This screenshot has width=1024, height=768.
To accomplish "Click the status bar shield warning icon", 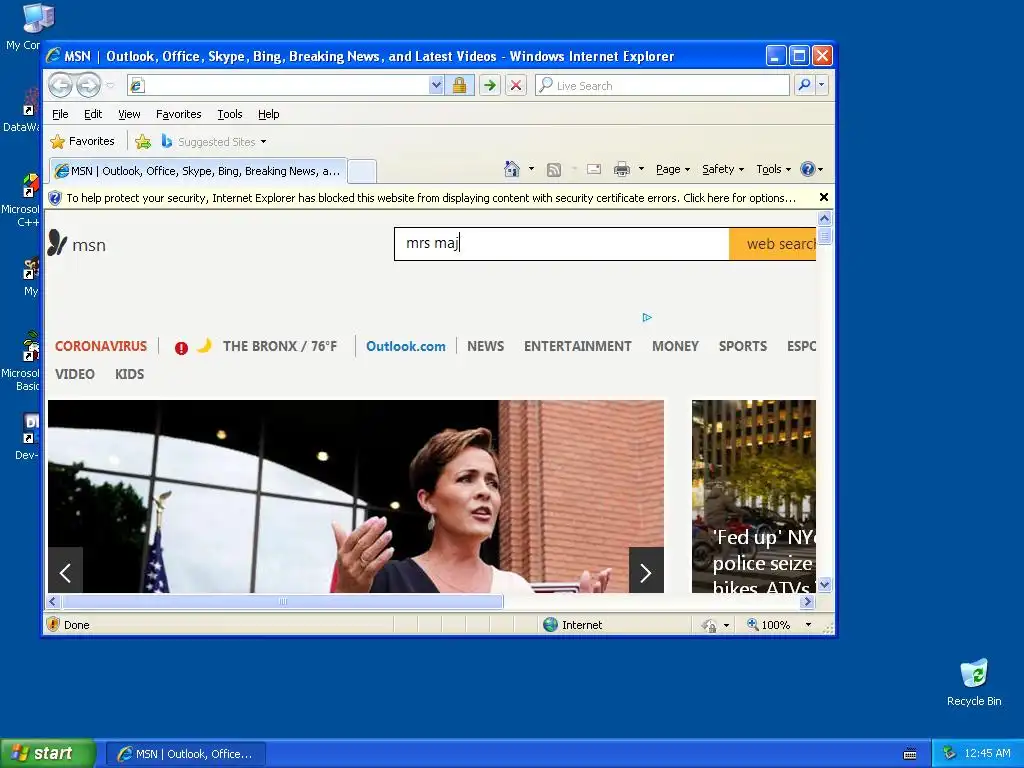I will (54, 624).
